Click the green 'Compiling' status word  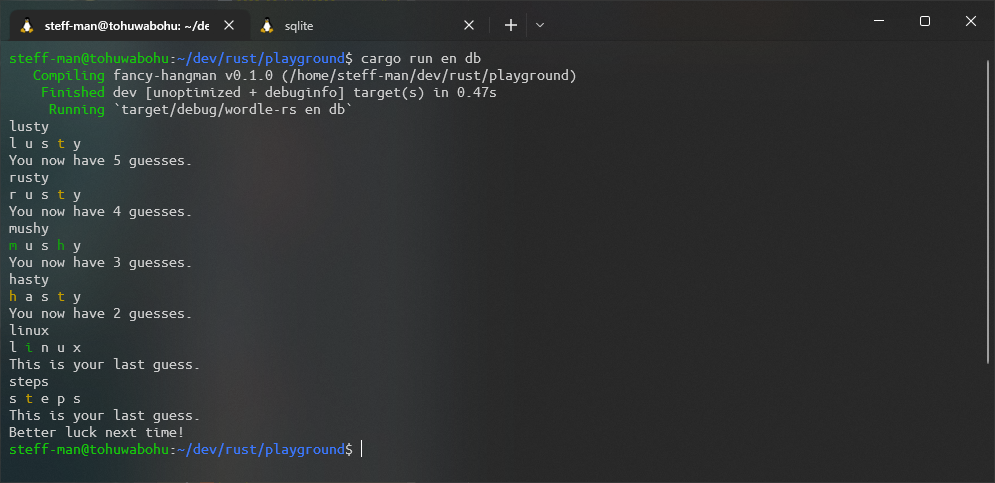(68, 76)
